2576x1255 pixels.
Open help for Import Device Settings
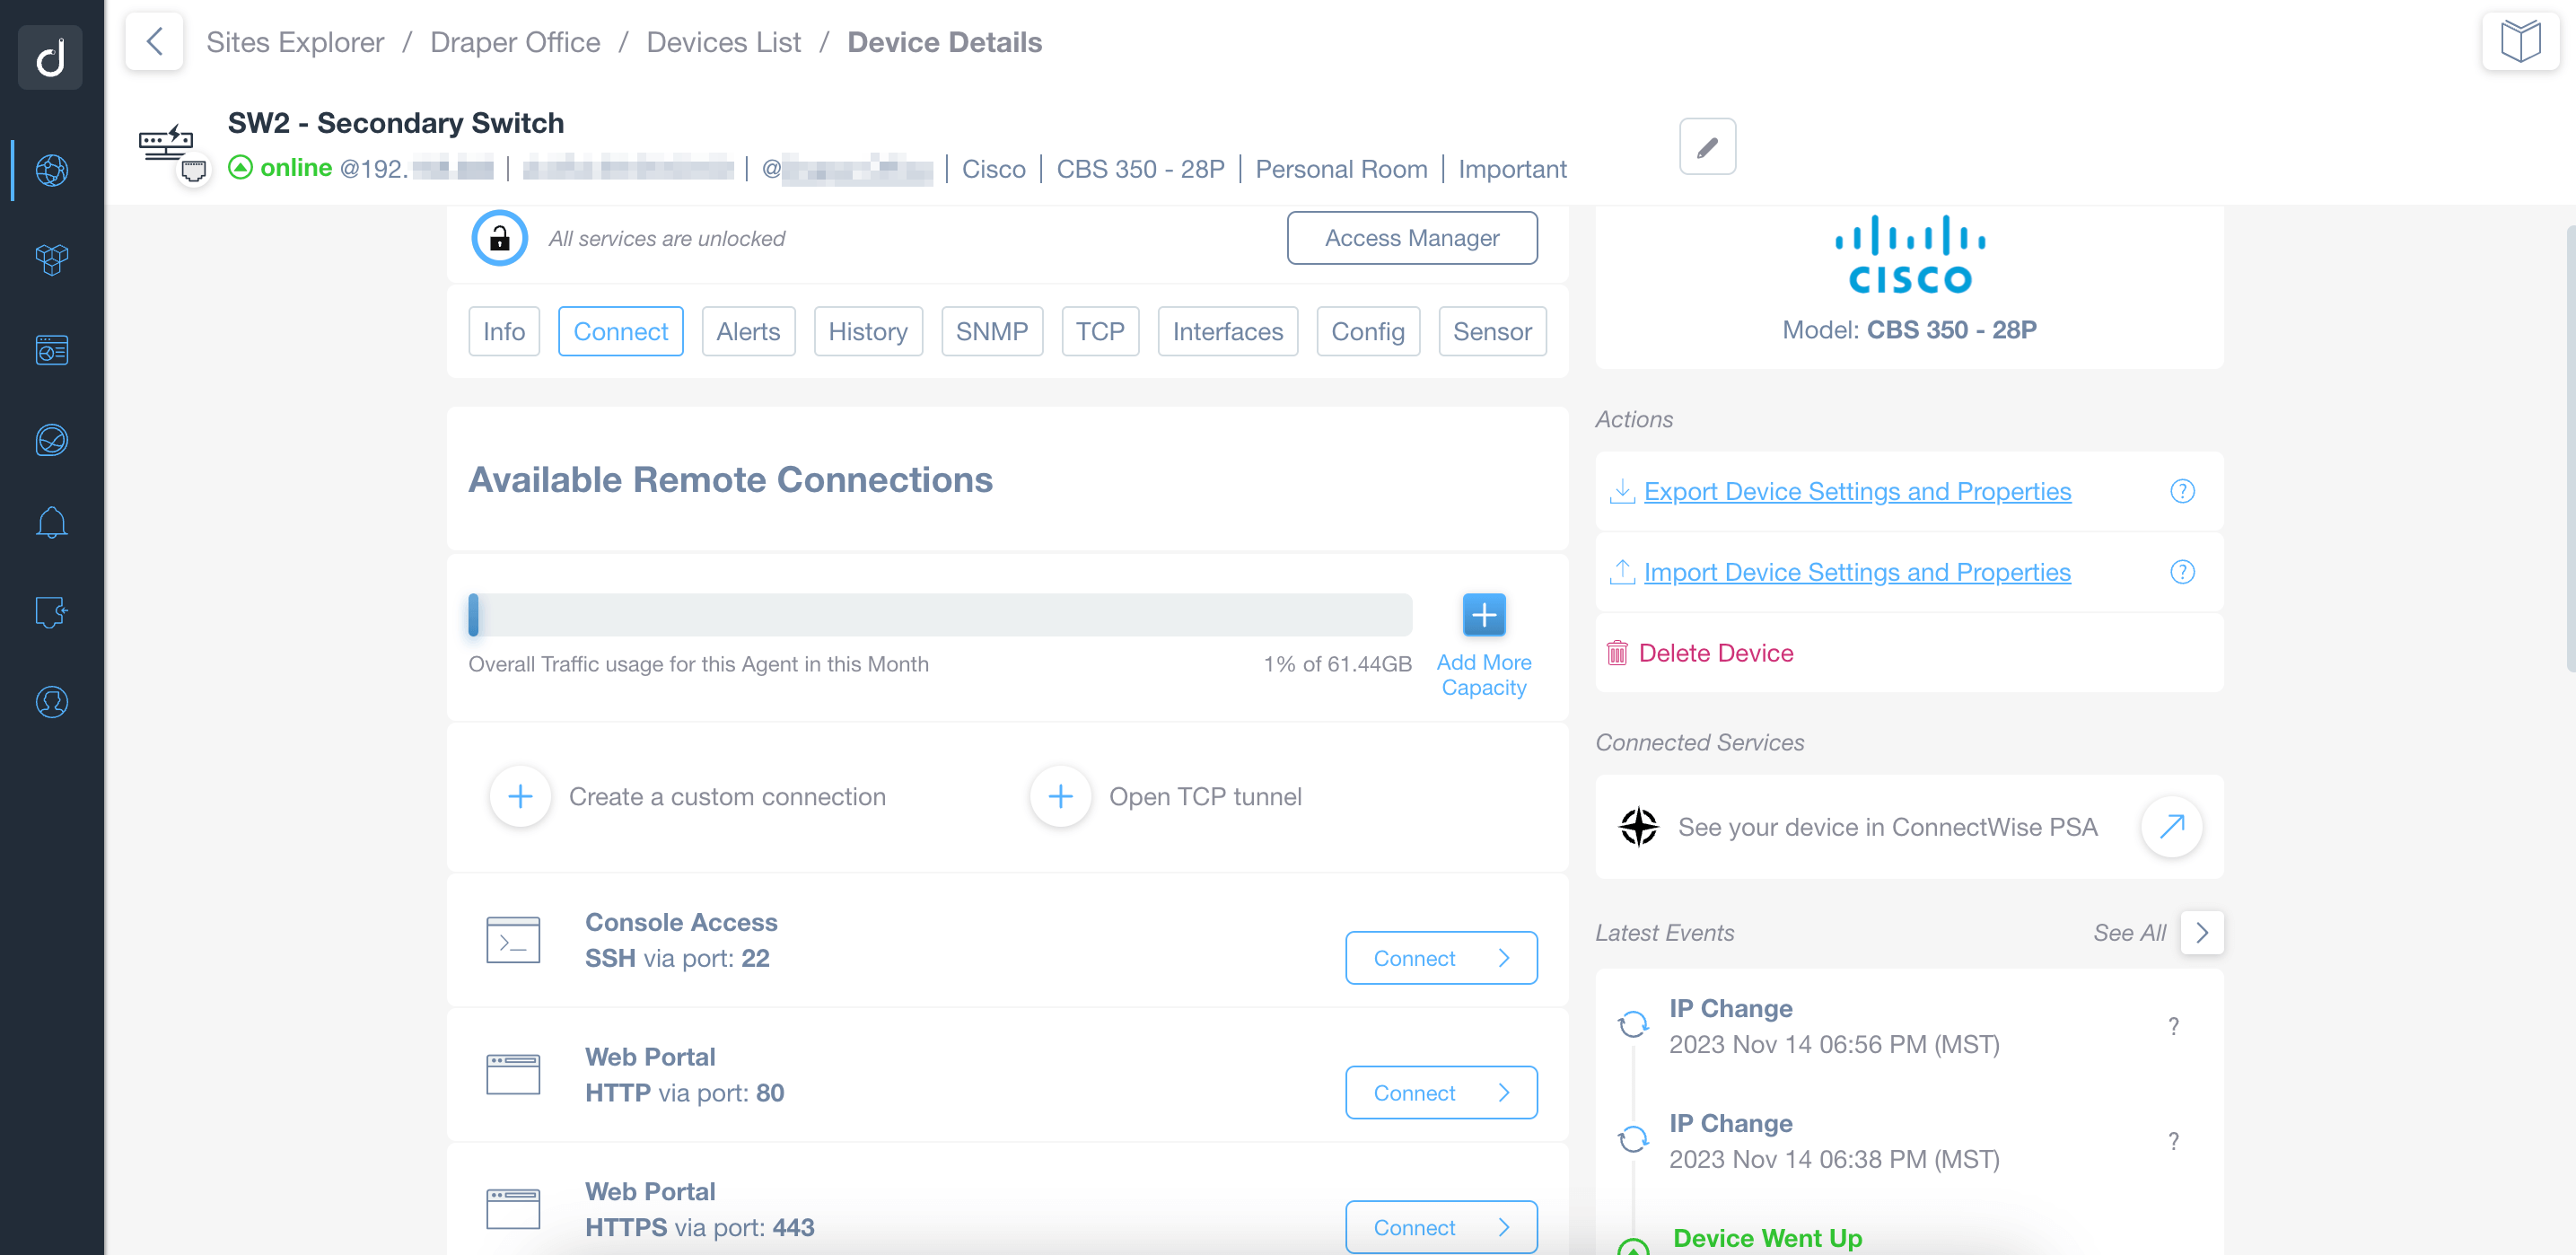pos(2182,573)
